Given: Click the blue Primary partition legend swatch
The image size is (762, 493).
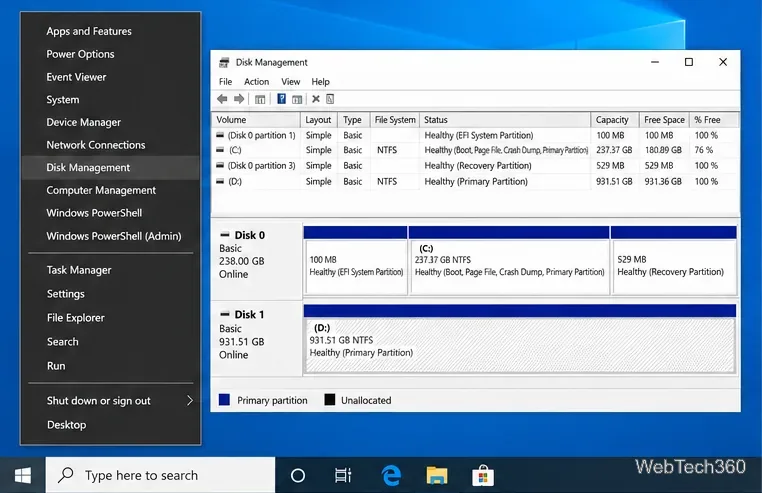Looking at the screenshot, I should click(x=224, y=400).
